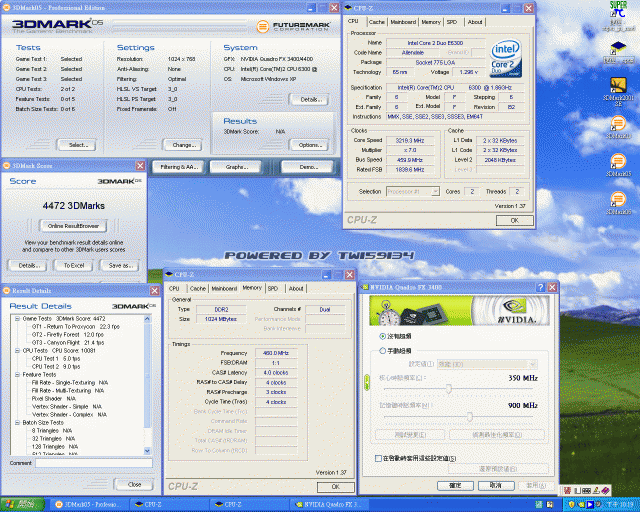Click the 900 MHz memory clock slider
The image size is (640, 512).
(x=470, y=416)
